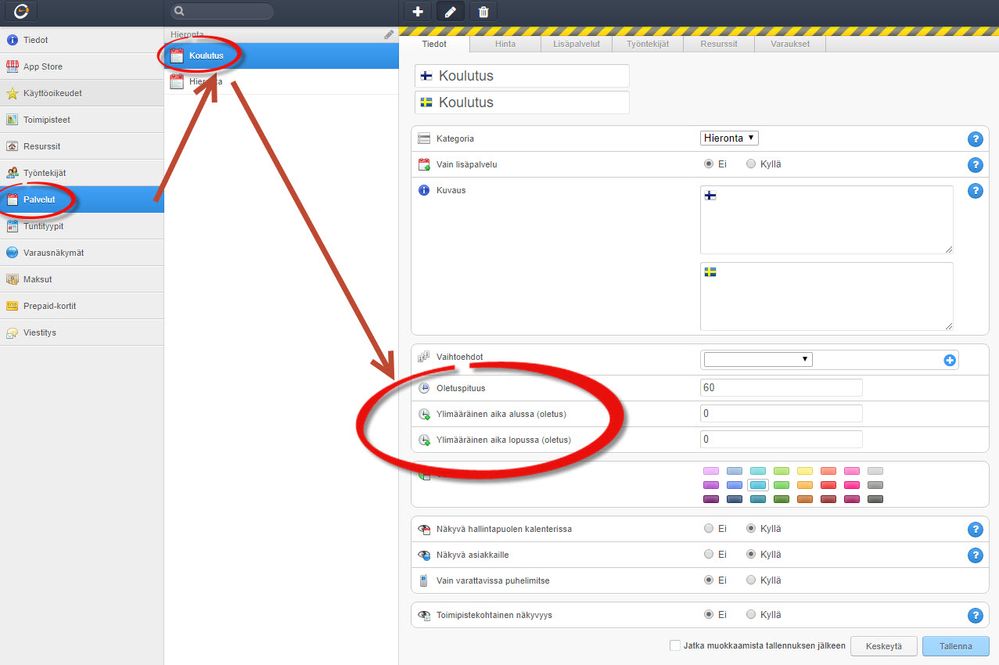The image size is (999, 665).
Task: Open help for Näkyvä hallintapuolen kalenterissa
Action: (975, 529)
